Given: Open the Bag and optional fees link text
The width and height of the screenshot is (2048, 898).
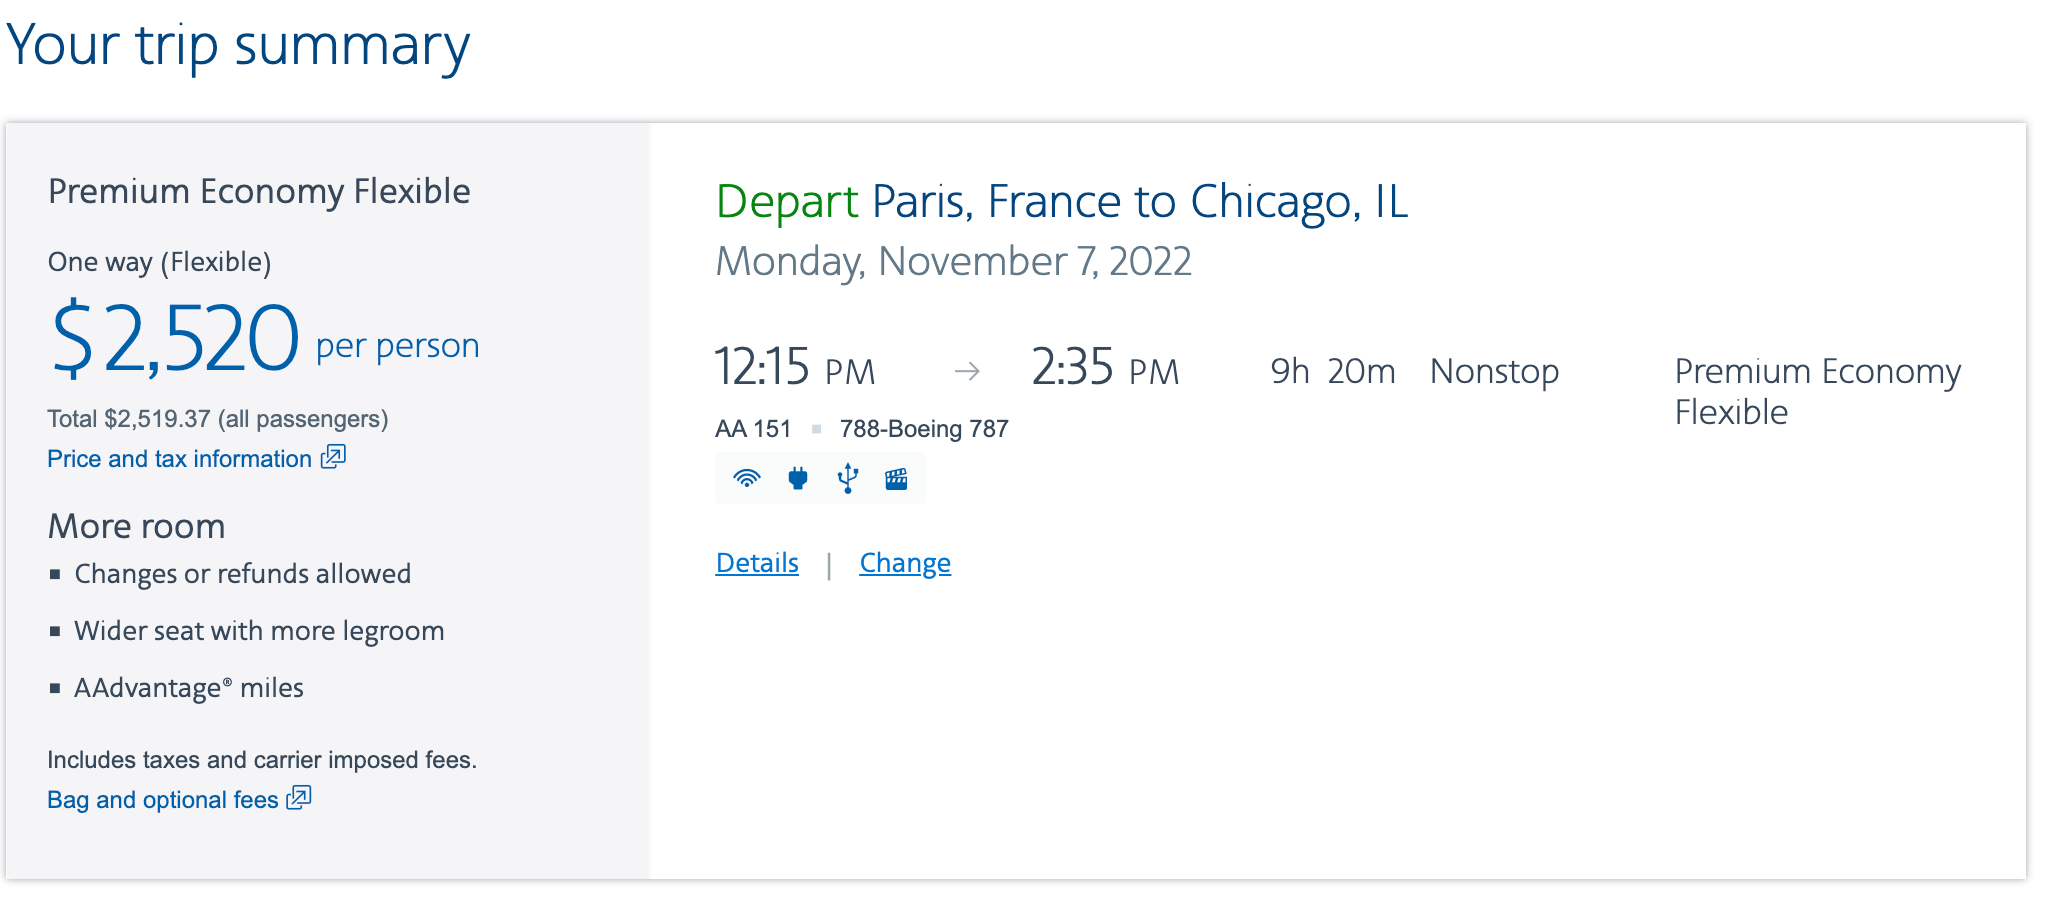Looking at the screenshot, I should pos(163,800).
